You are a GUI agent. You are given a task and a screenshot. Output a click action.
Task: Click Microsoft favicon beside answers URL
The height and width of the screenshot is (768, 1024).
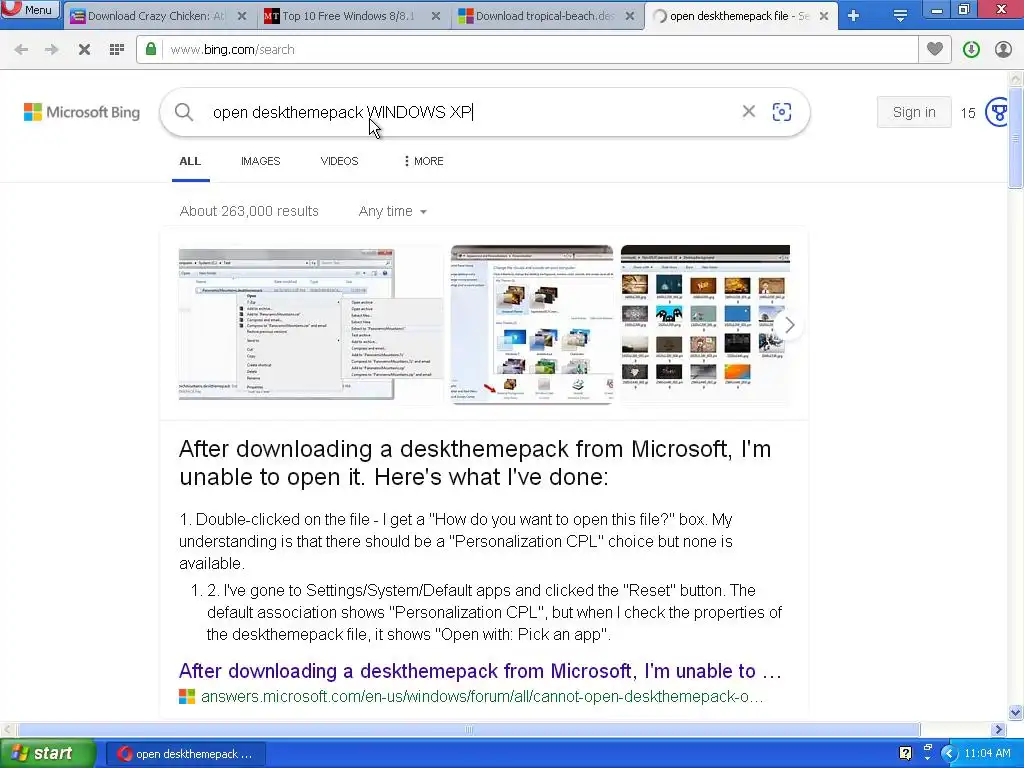pos(187,697)
